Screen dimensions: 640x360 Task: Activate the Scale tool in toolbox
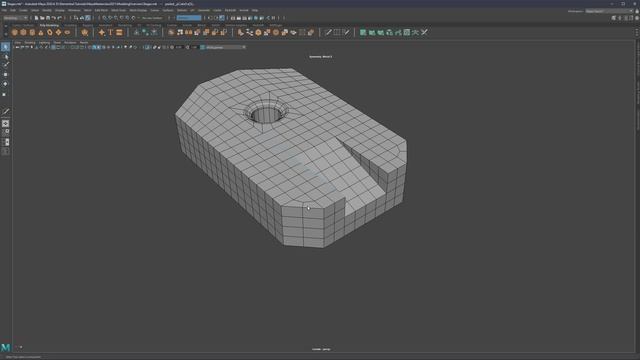click(x=5, y=94)
